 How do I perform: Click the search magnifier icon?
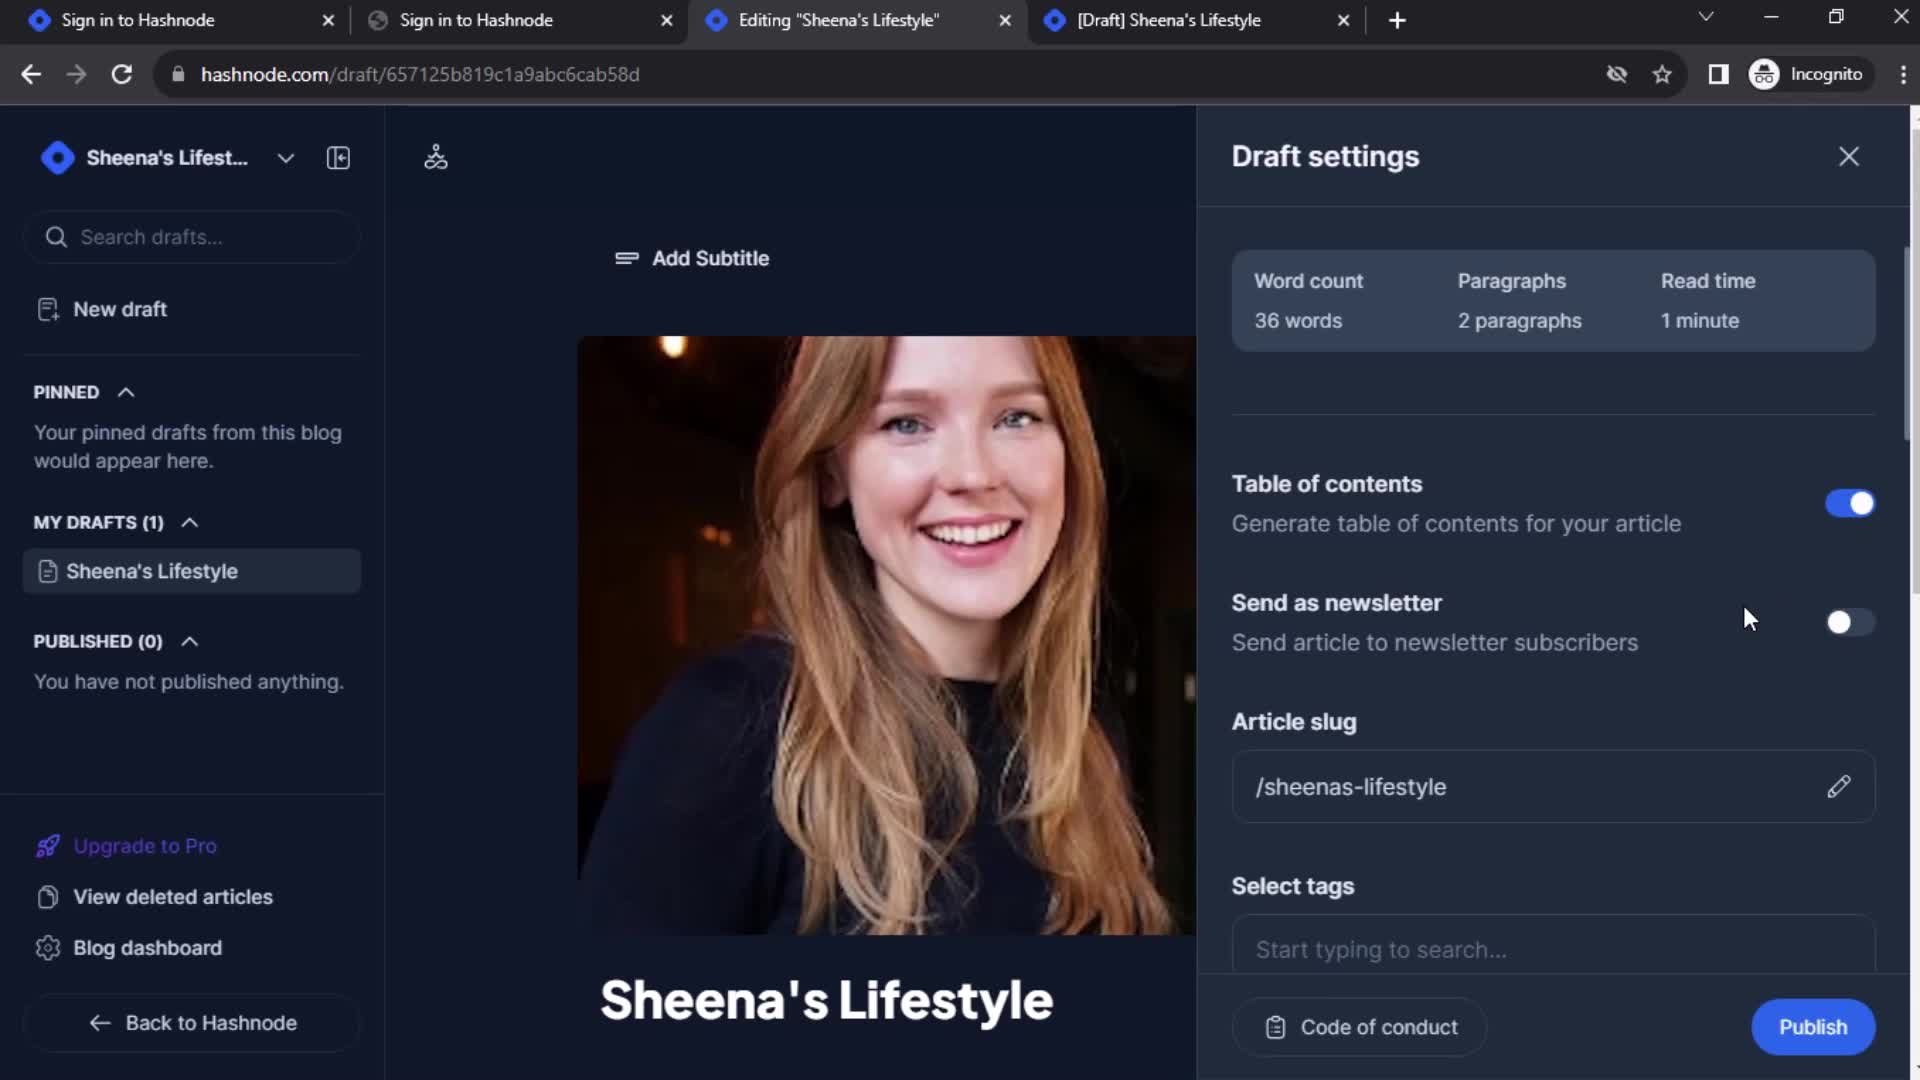[x=56, y=237]
